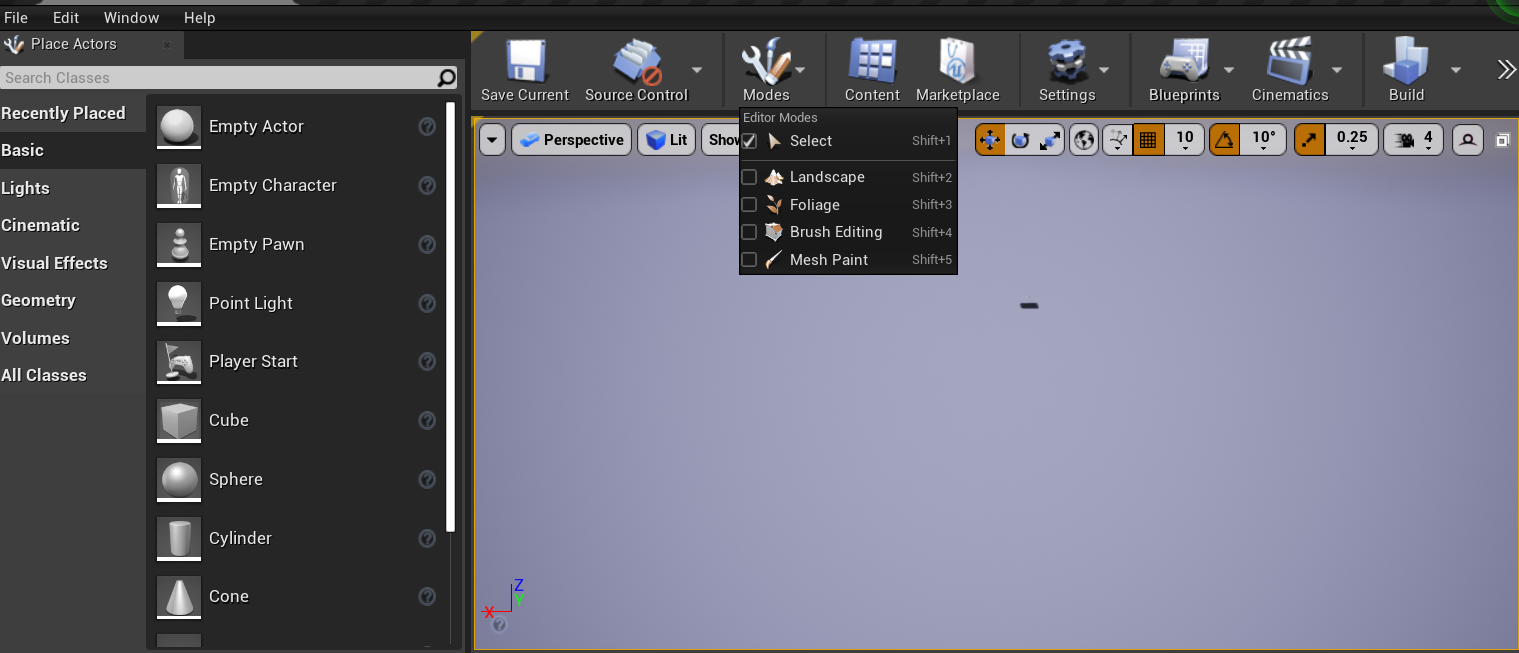1519x653 pixels.
Task: Enable the Foliage mode checkbox
Action: (x=749, y=204)
